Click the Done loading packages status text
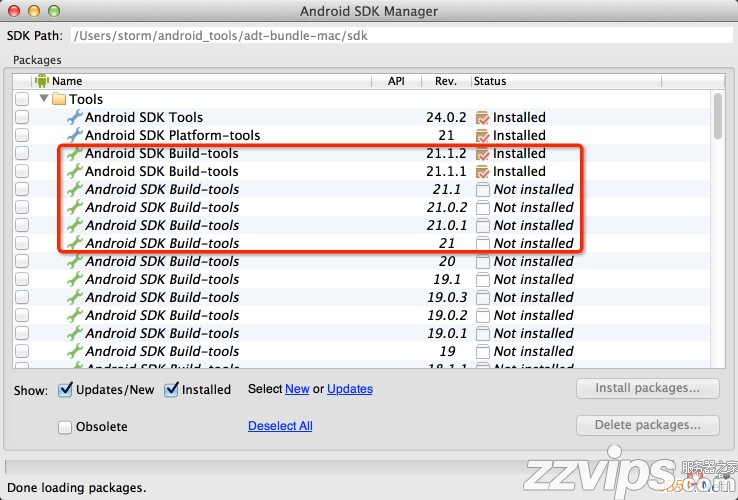The height and width of the screenshot is (500, 738). [77, 487]
